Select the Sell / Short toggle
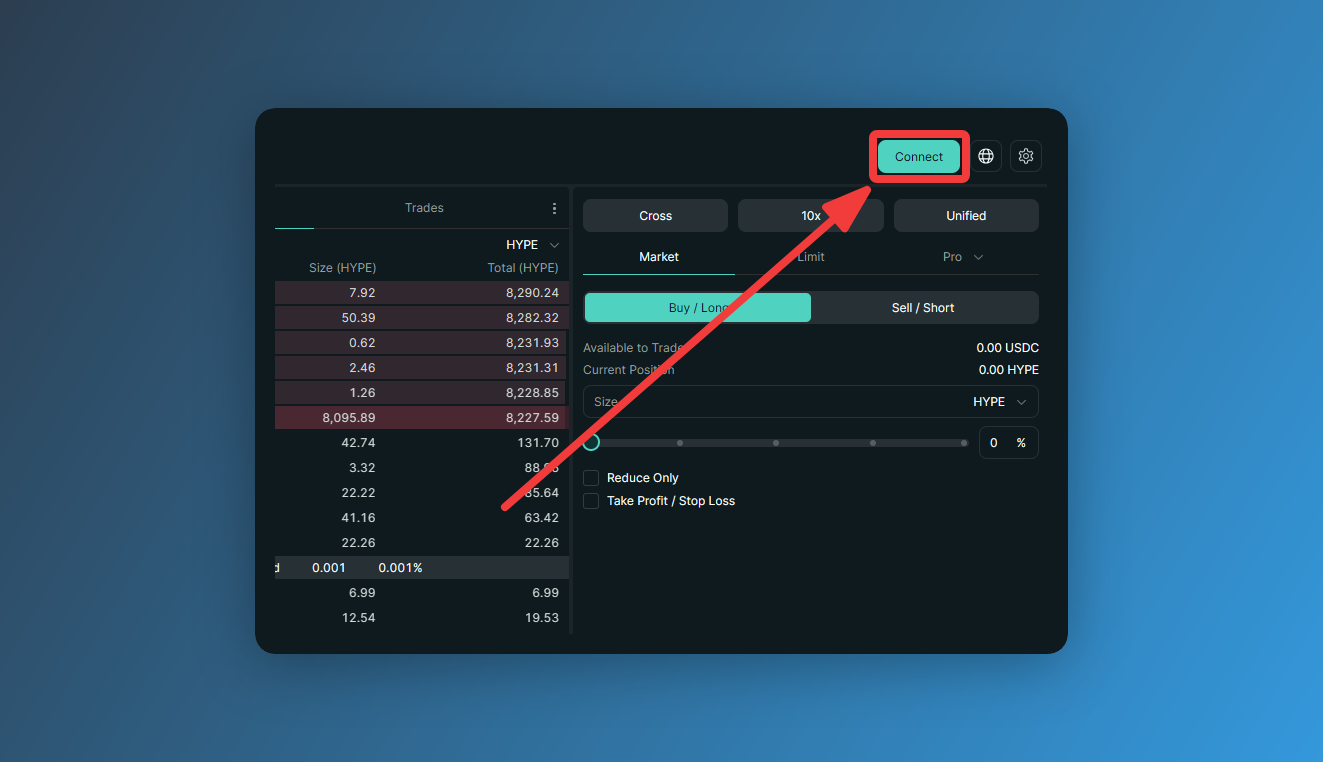Viewport: 1323px width, 762px height. (923, 308)
